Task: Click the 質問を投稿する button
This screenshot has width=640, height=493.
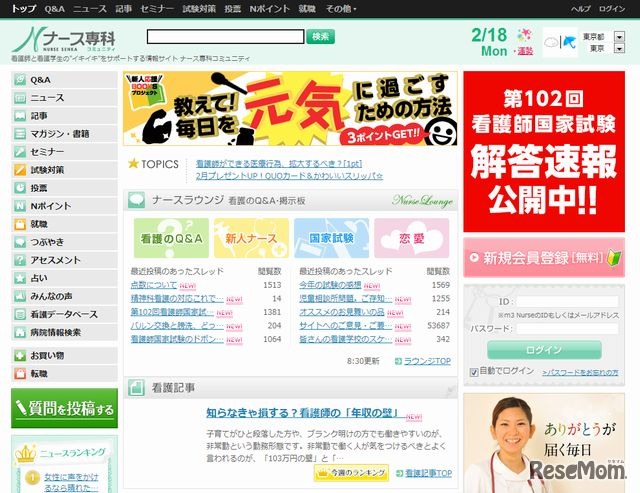Action: [64, 408]
